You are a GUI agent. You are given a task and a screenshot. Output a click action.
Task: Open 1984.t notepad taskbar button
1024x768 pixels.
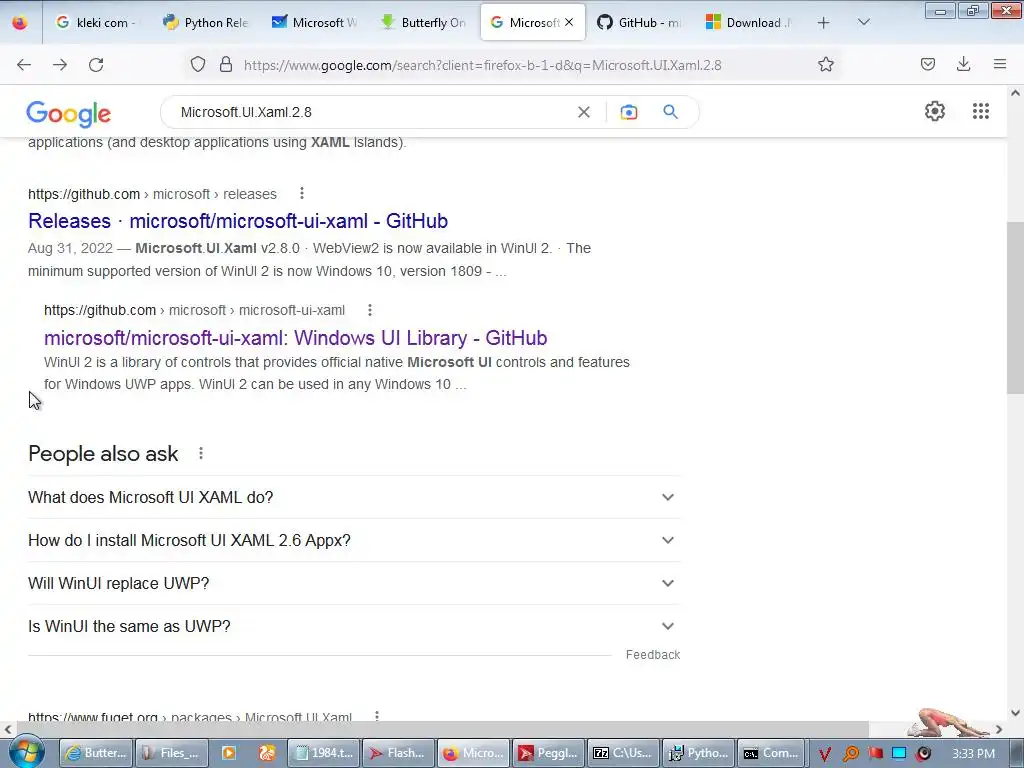[x=323, y=753]
